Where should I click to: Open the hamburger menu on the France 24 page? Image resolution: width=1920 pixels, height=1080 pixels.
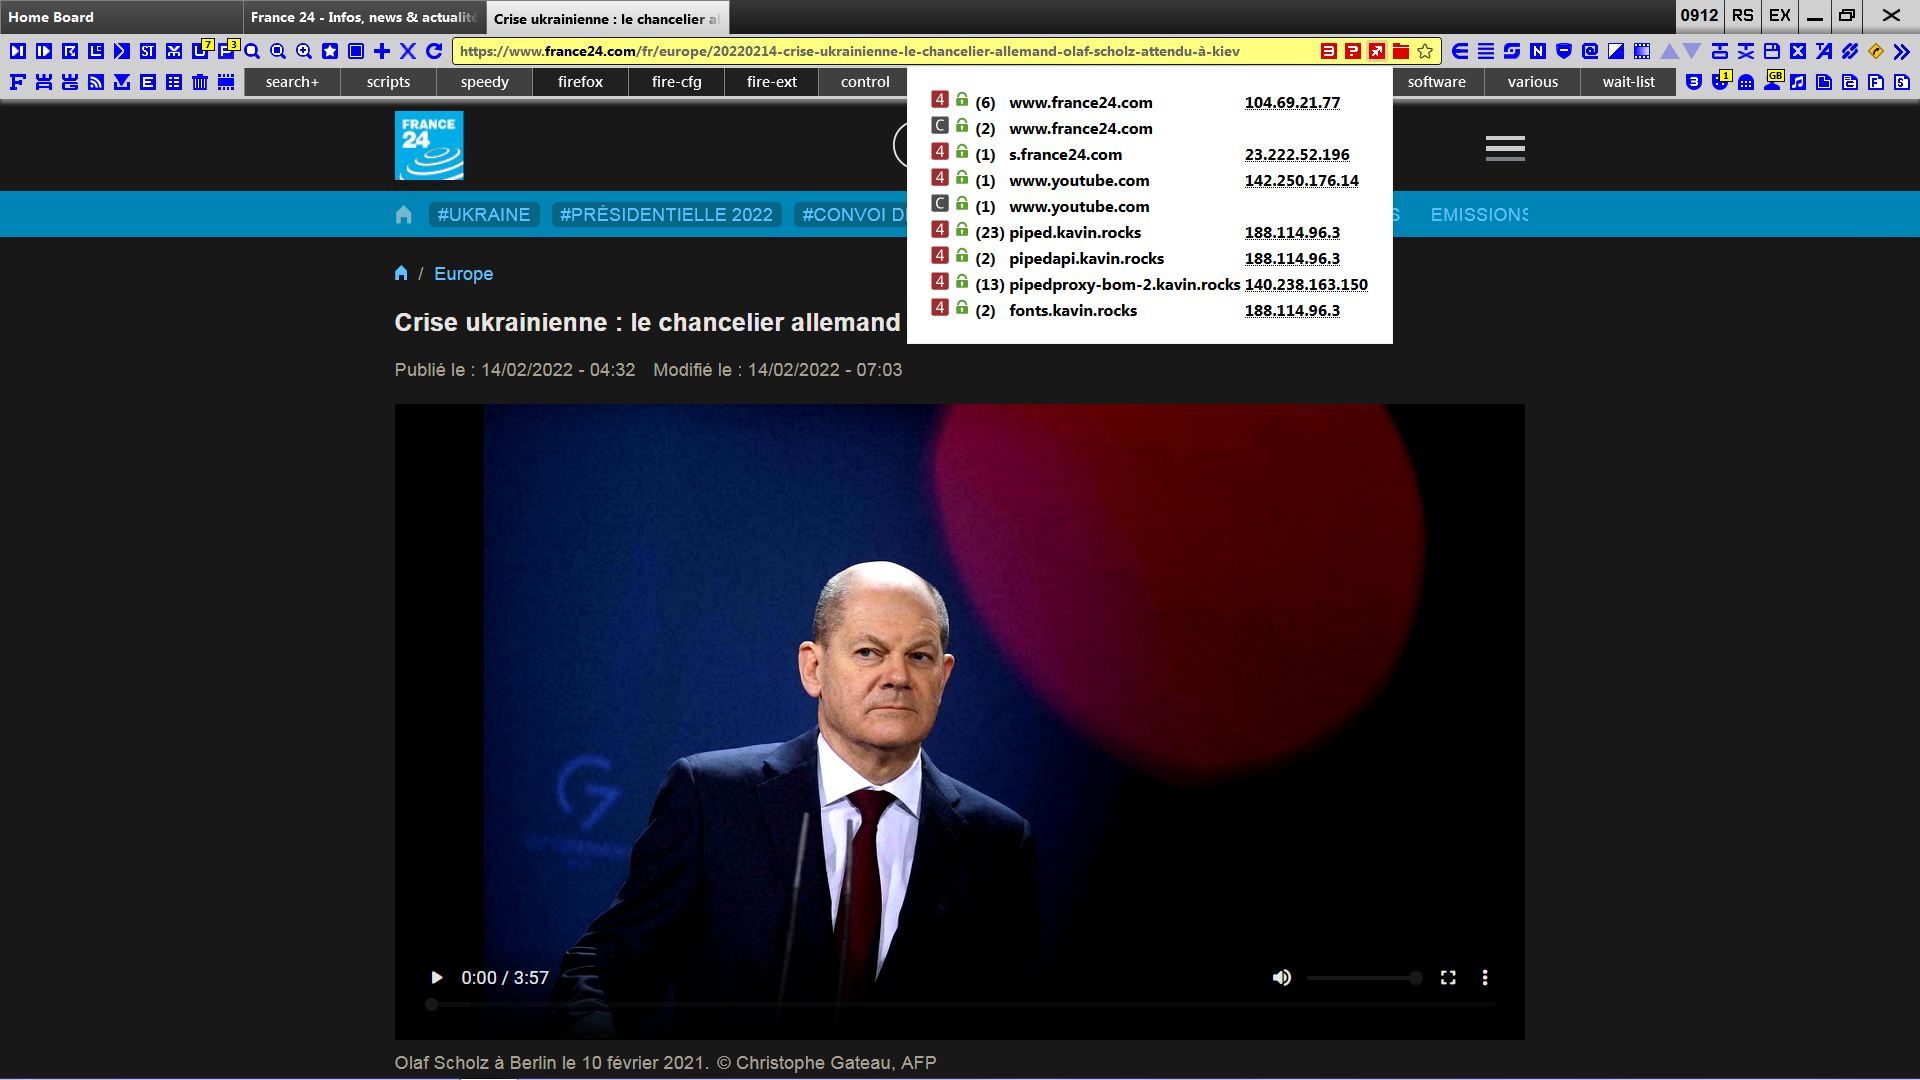pos(1504,148)
